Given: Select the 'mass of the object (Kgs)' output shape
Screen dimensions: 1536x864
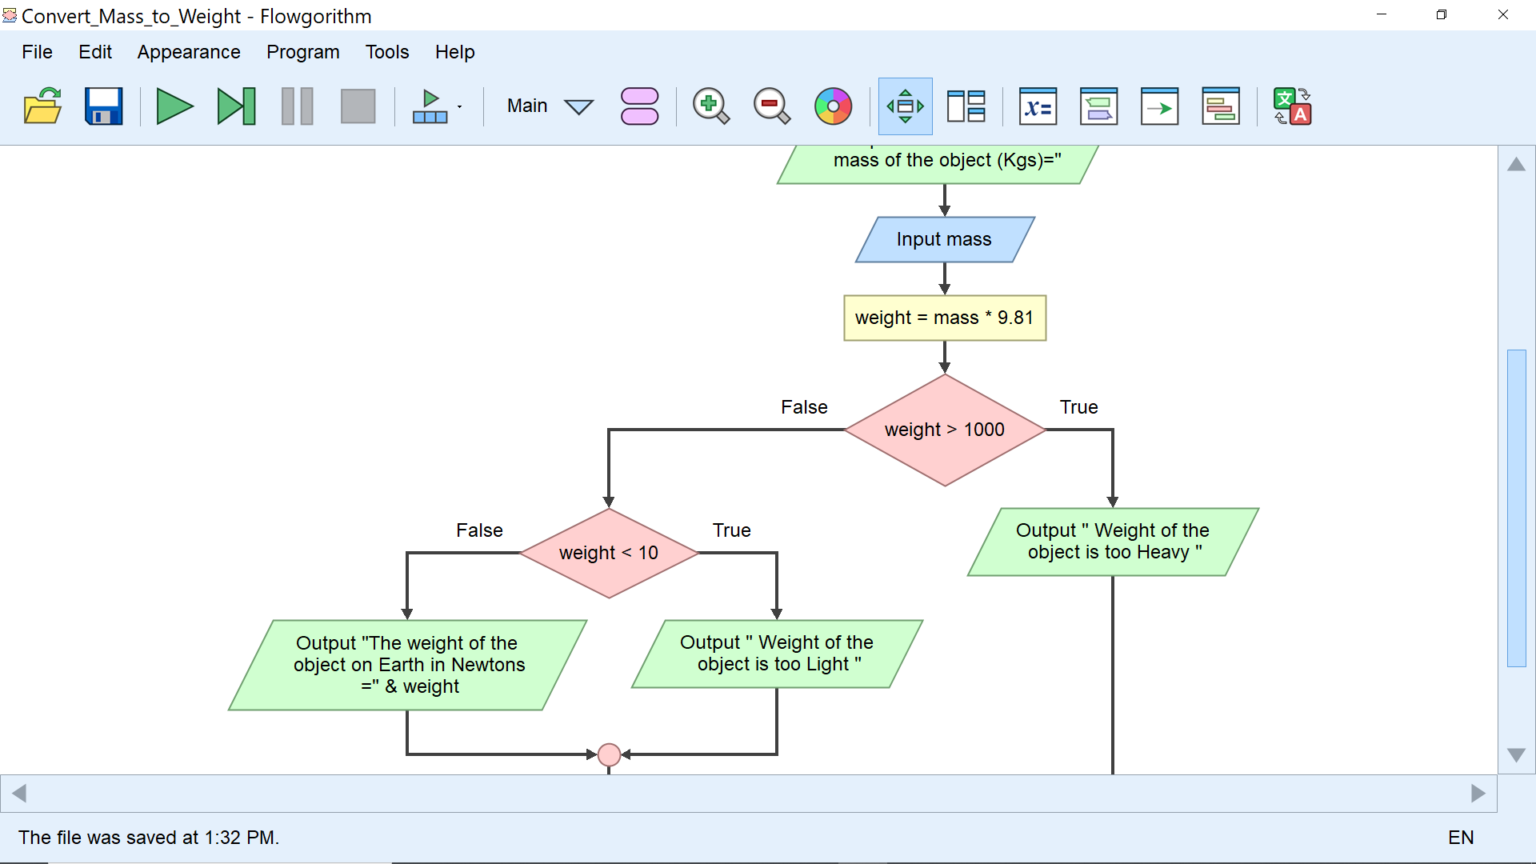Looking at the screenshot, I should [x=940, y=164].
